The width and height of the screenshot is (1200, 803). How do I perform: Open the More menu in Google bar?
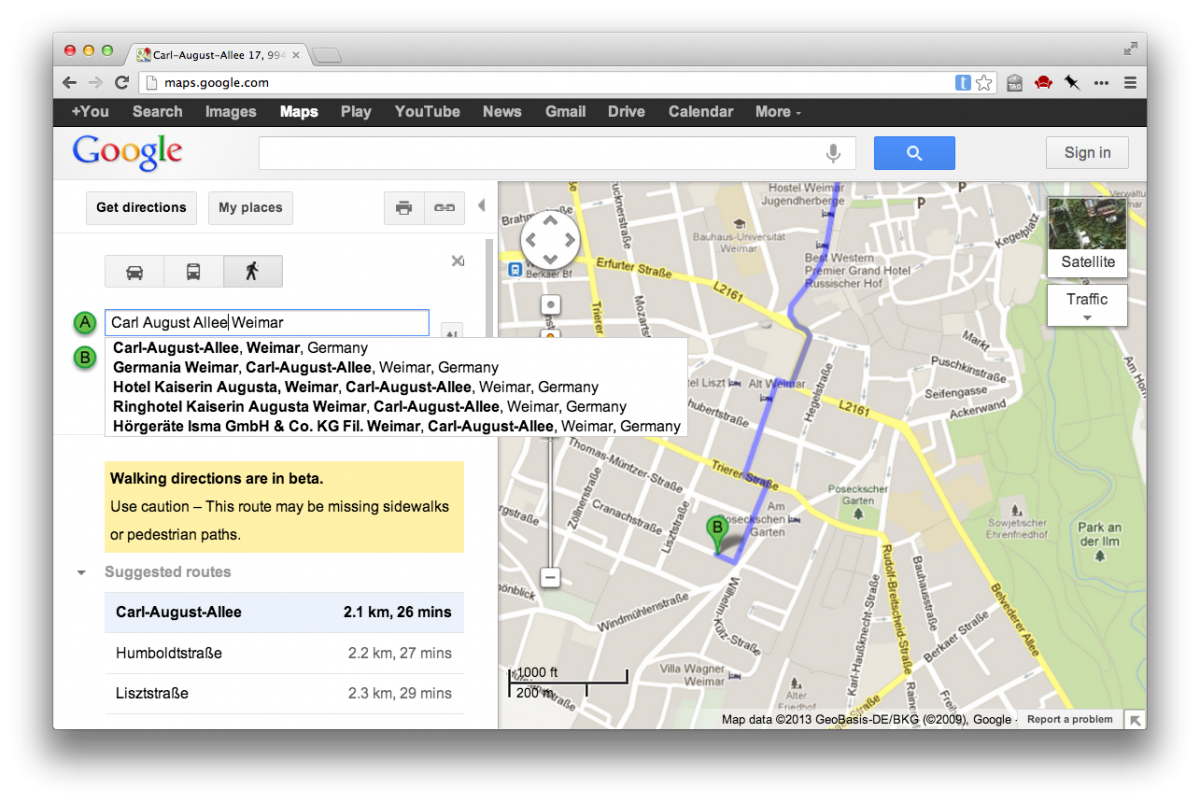pos(777,112)
